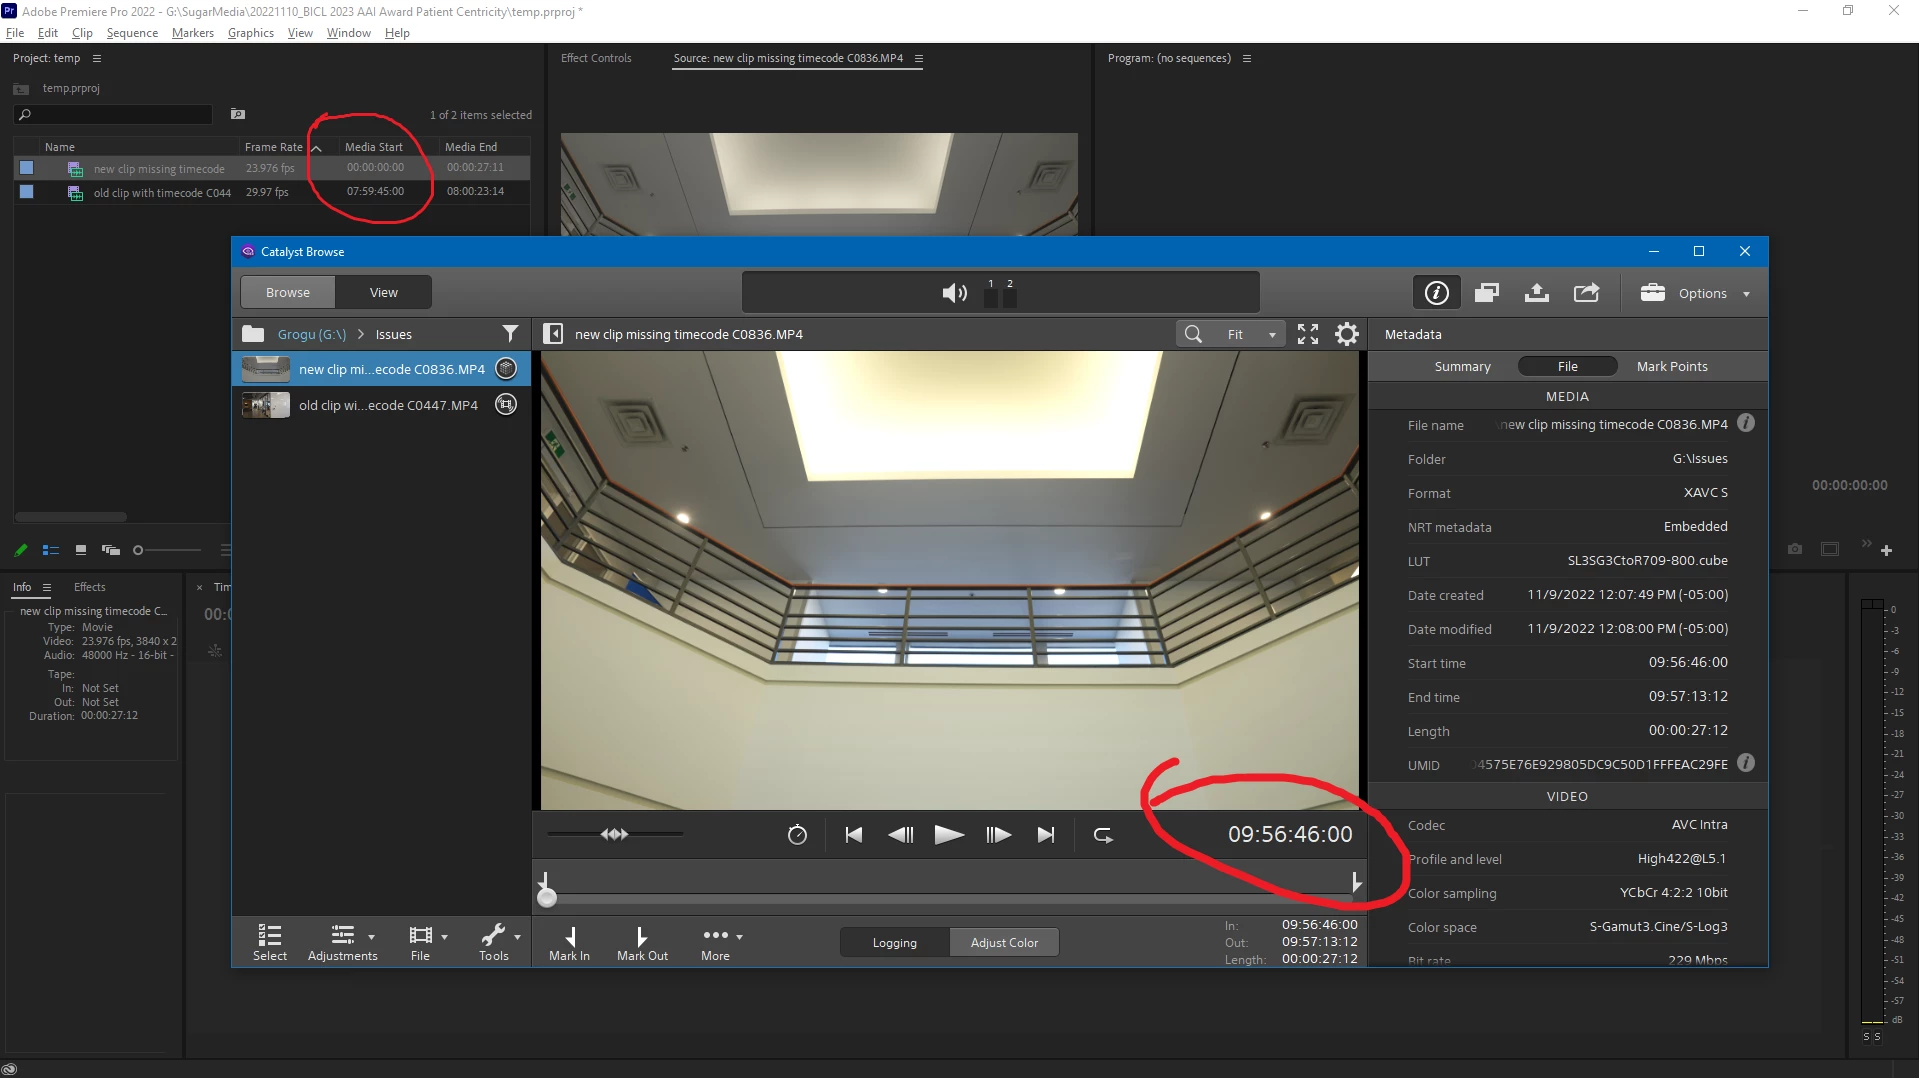Click find-in-bin icon next to search
The height and width of the screenshot is (1078, 1919).
pyautogui.click(x=238, y=114)
